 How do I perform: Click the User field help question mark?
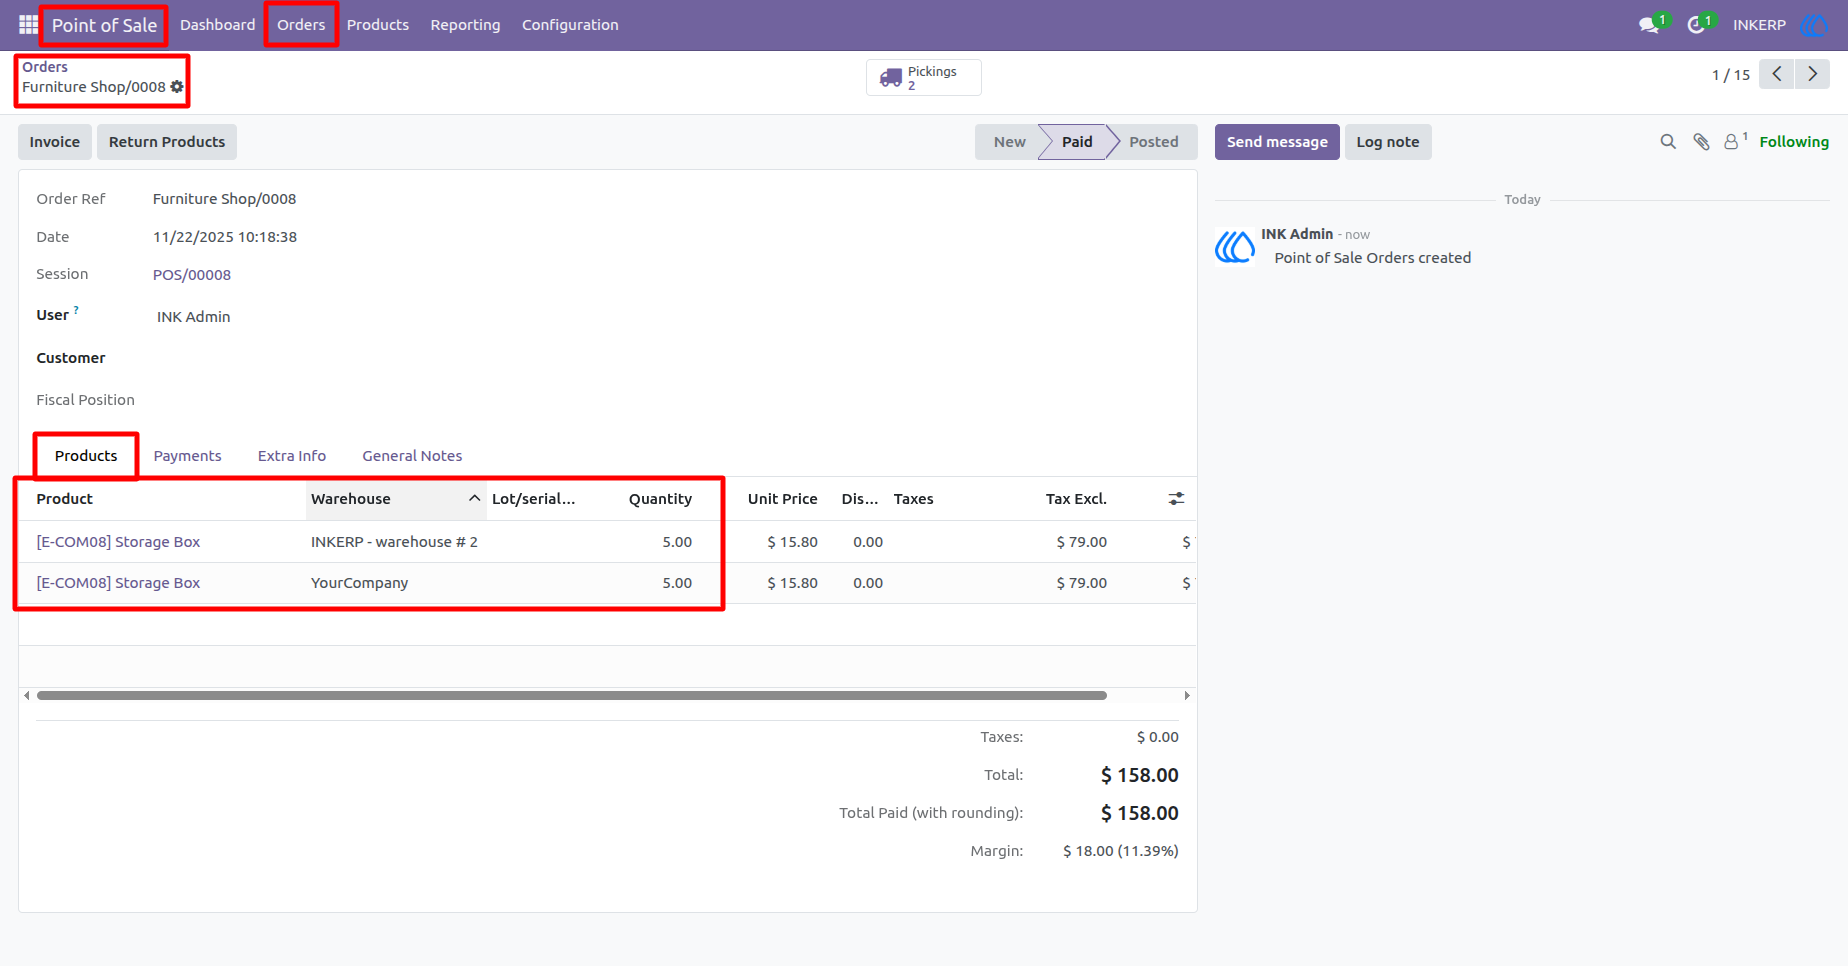click(x=76, y=310)
